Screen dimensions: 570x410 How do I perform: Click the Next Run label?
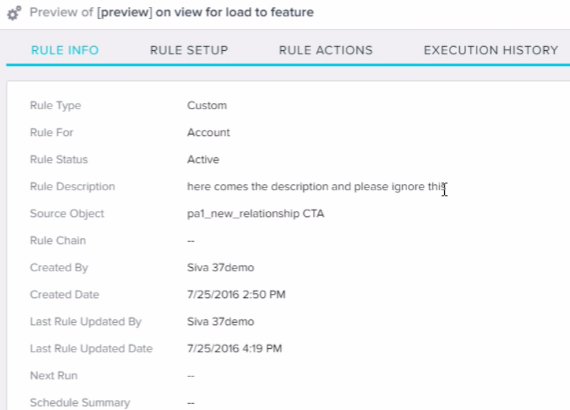54,375
